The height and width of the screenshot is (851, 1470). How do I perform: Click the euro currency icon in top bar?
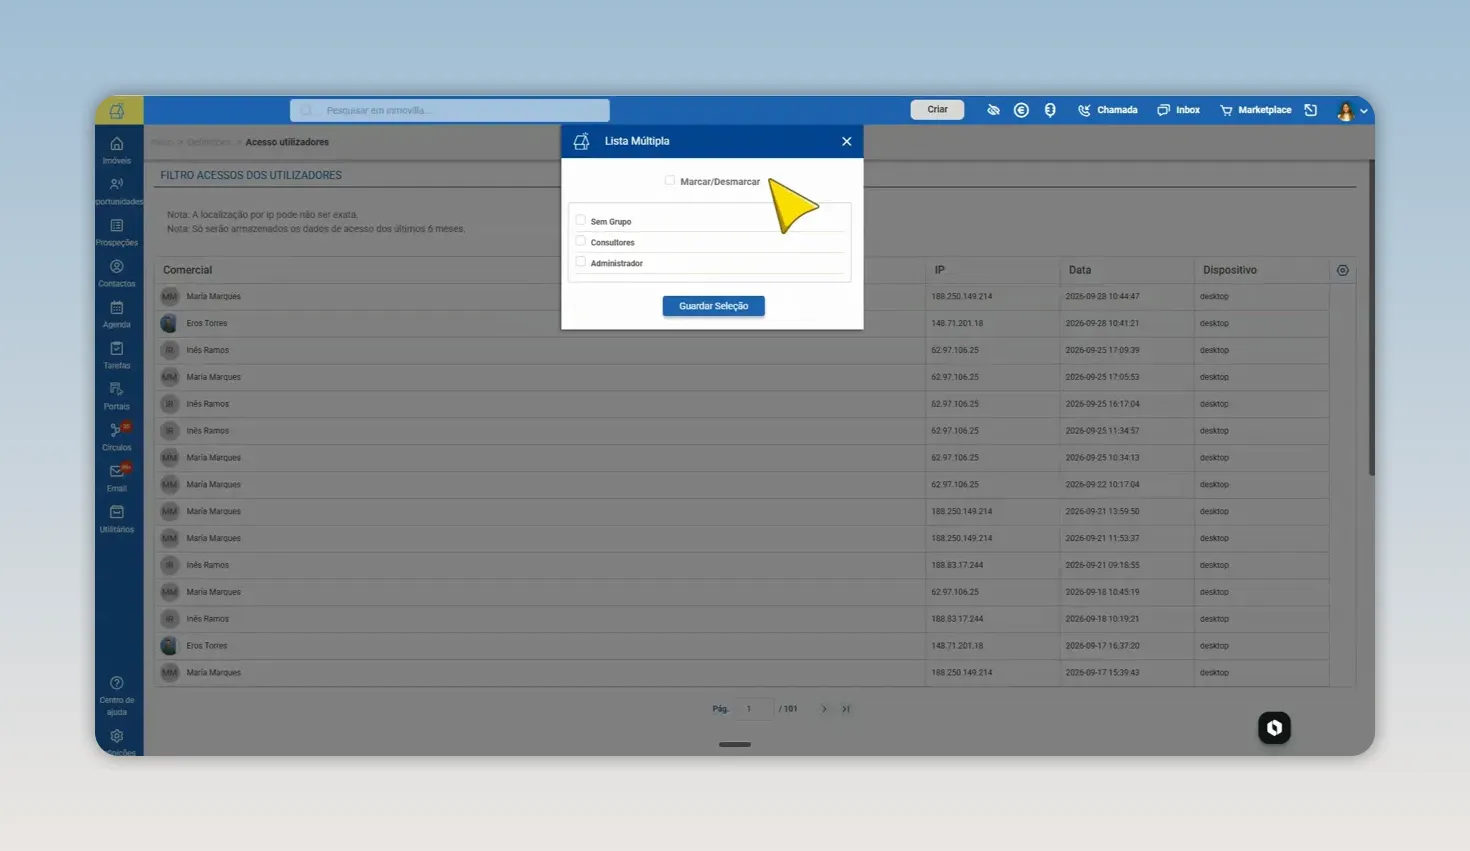click(x=1021, y=110)
